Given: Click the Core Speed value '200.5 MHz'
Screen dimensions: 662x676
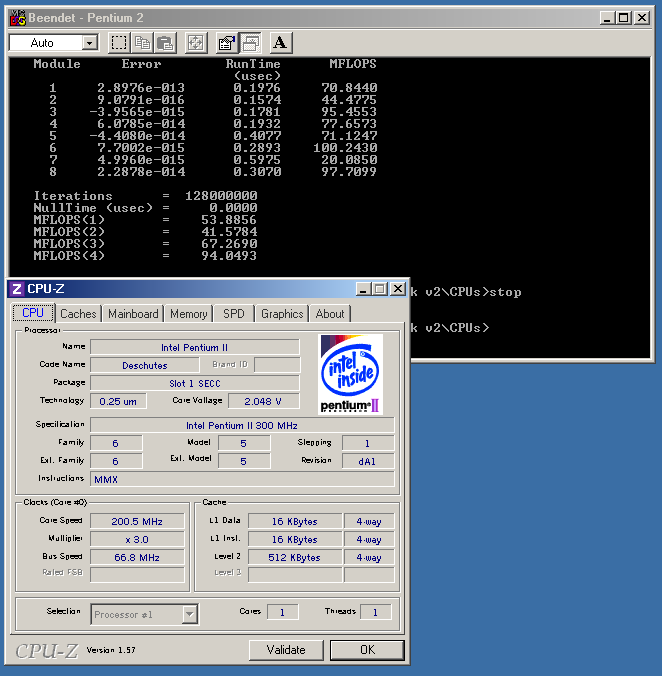Looking at the screenshot, I should [x=137, y=521].
